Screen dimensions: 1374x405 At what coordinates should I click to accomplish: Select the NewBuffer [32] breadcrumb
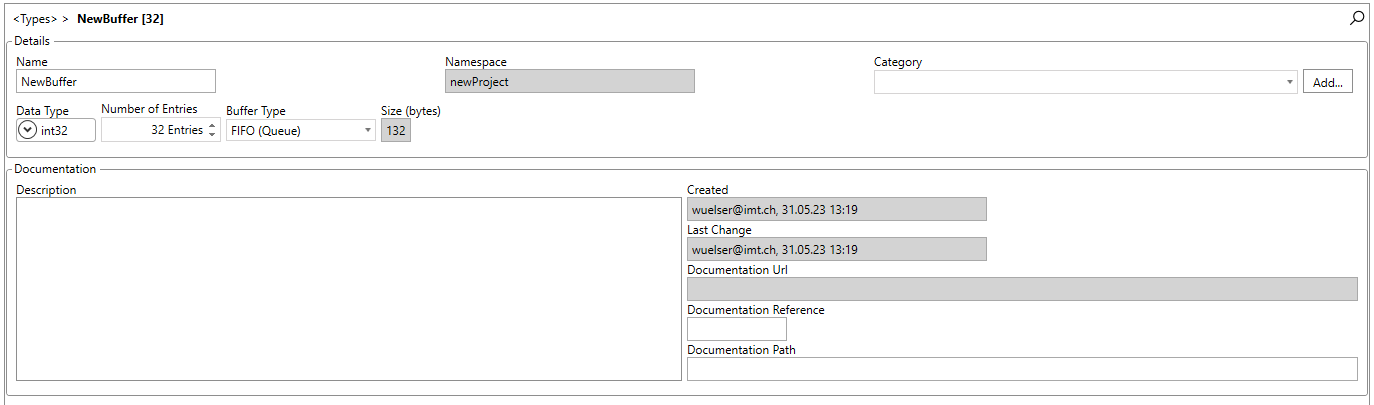[120, 19]
